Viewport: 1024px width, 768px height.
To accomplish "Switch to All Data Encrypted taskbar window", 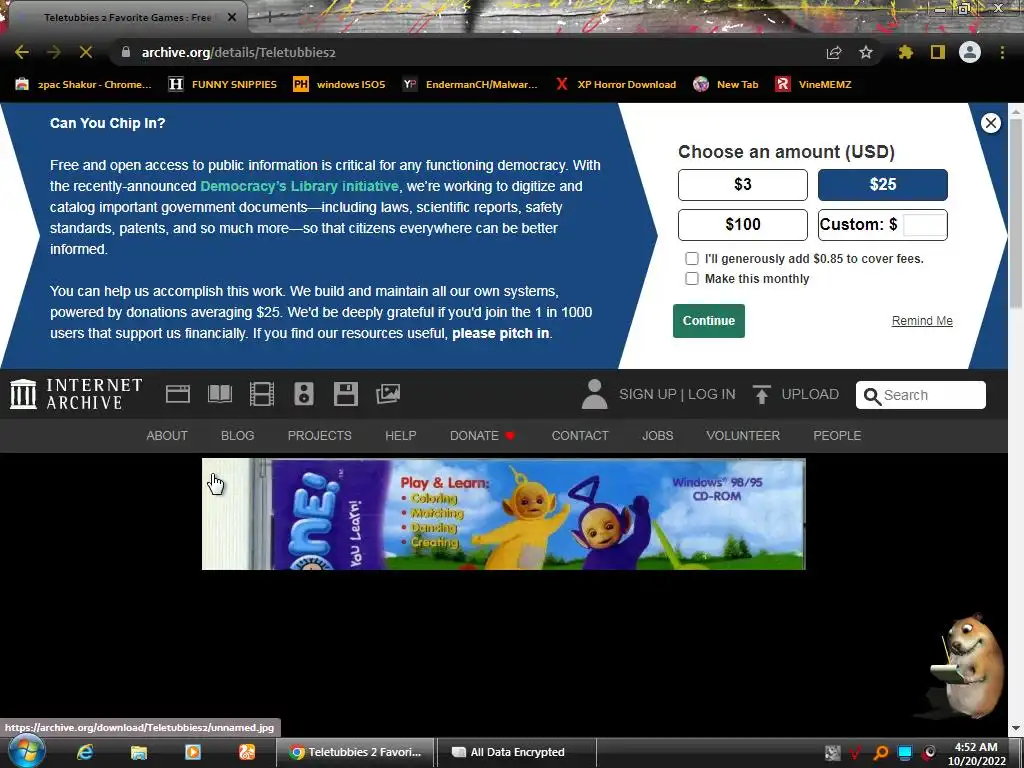I will click(515, 752).
